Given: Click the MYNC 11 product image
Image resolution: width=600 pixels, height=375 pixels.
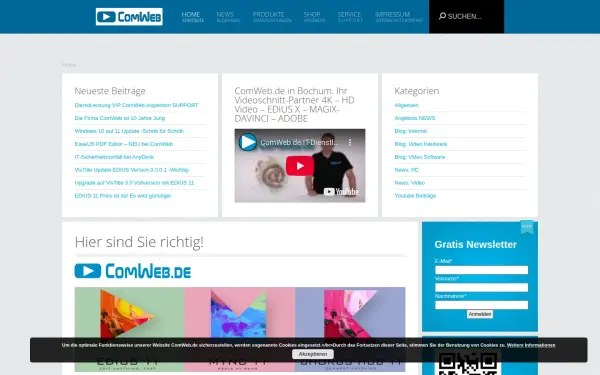Looking at the screenshot, I should pos(240,329).
